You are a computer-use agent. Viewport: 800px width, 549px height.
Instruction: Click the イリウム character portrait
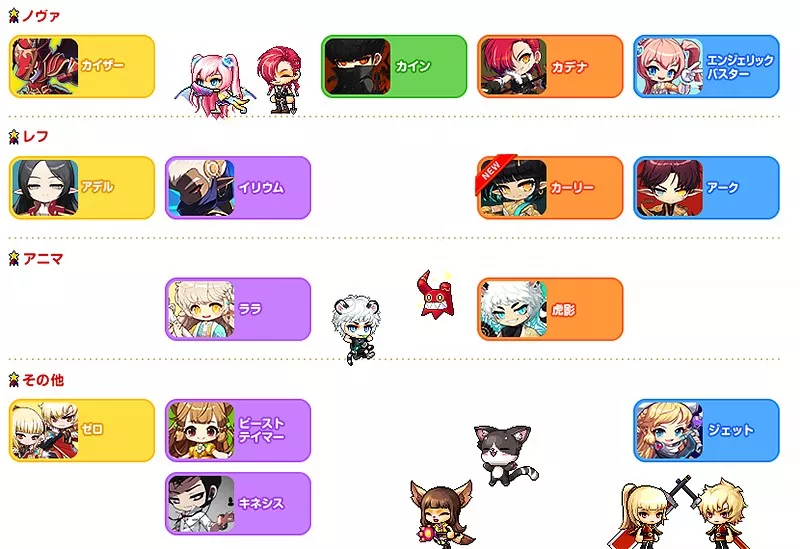tap(201, 188)
